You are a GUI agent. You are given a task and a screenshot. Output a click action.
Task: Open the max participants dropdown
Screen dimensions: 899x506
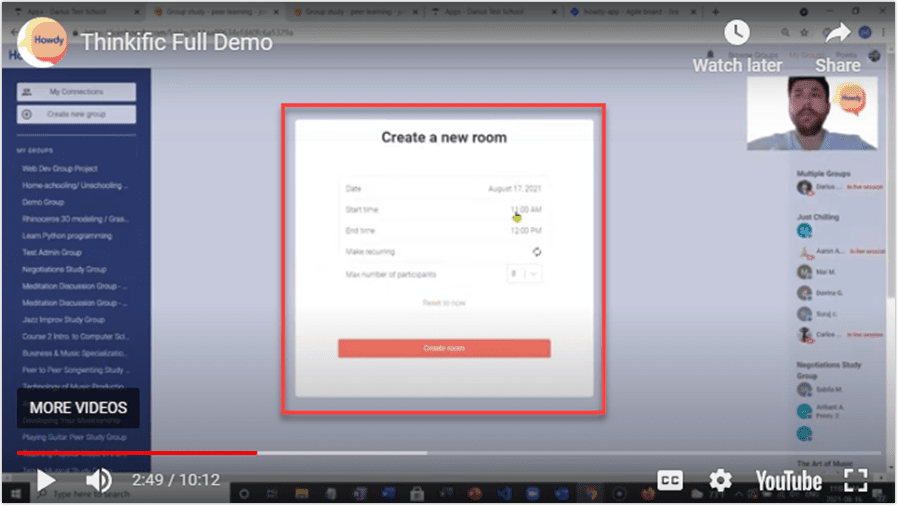pos(524,274)
